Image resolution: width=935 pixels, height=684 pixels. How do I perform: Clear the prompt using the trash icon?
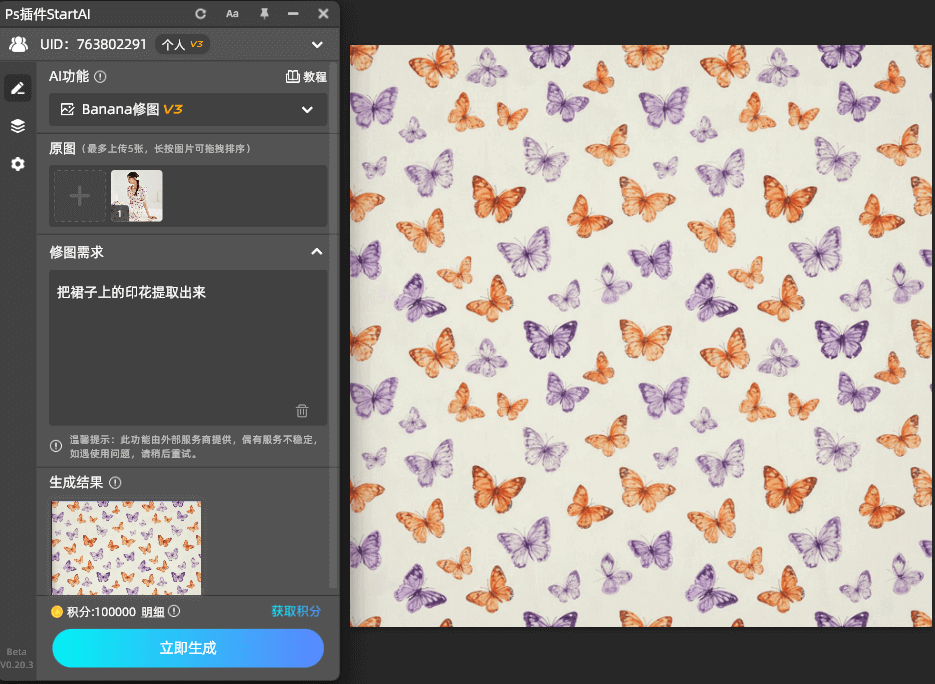coord(302,410)
